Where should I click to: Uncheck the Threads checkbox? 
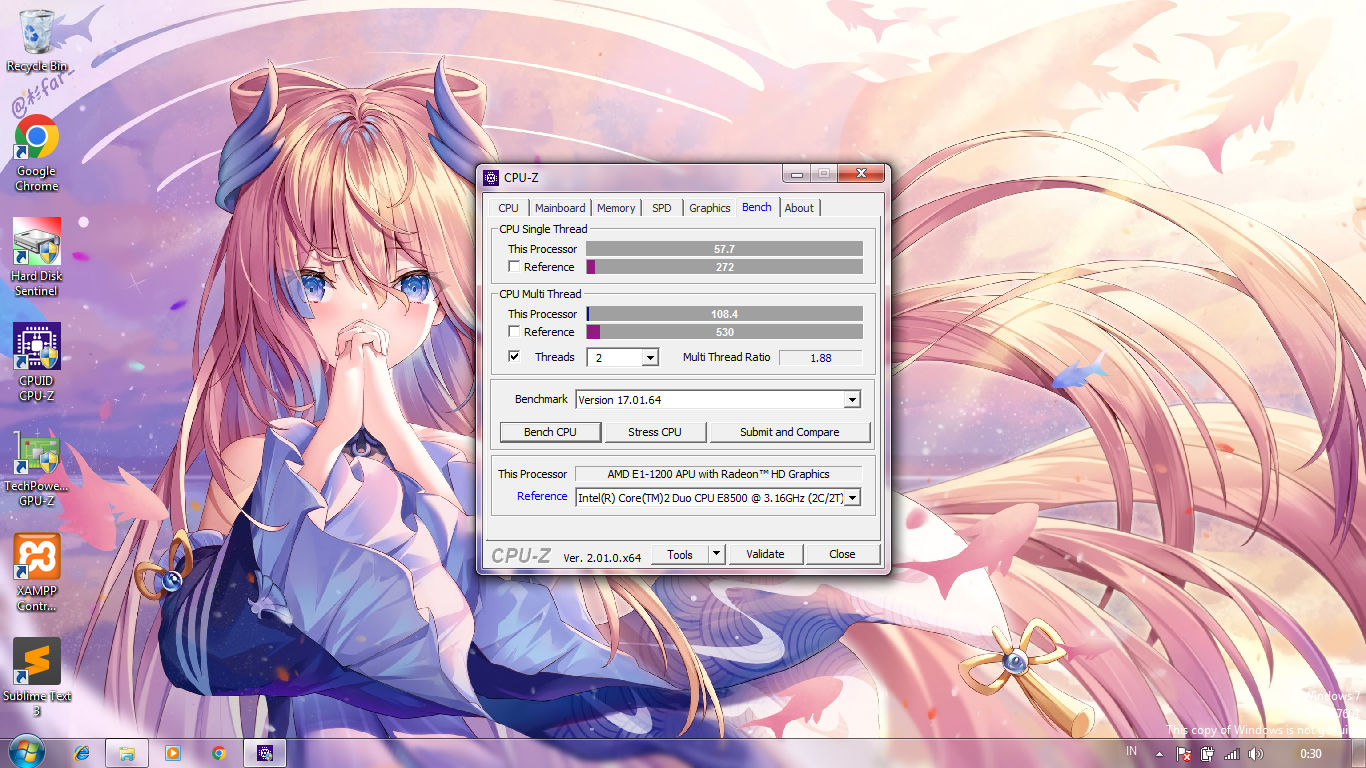coord(514,357)
